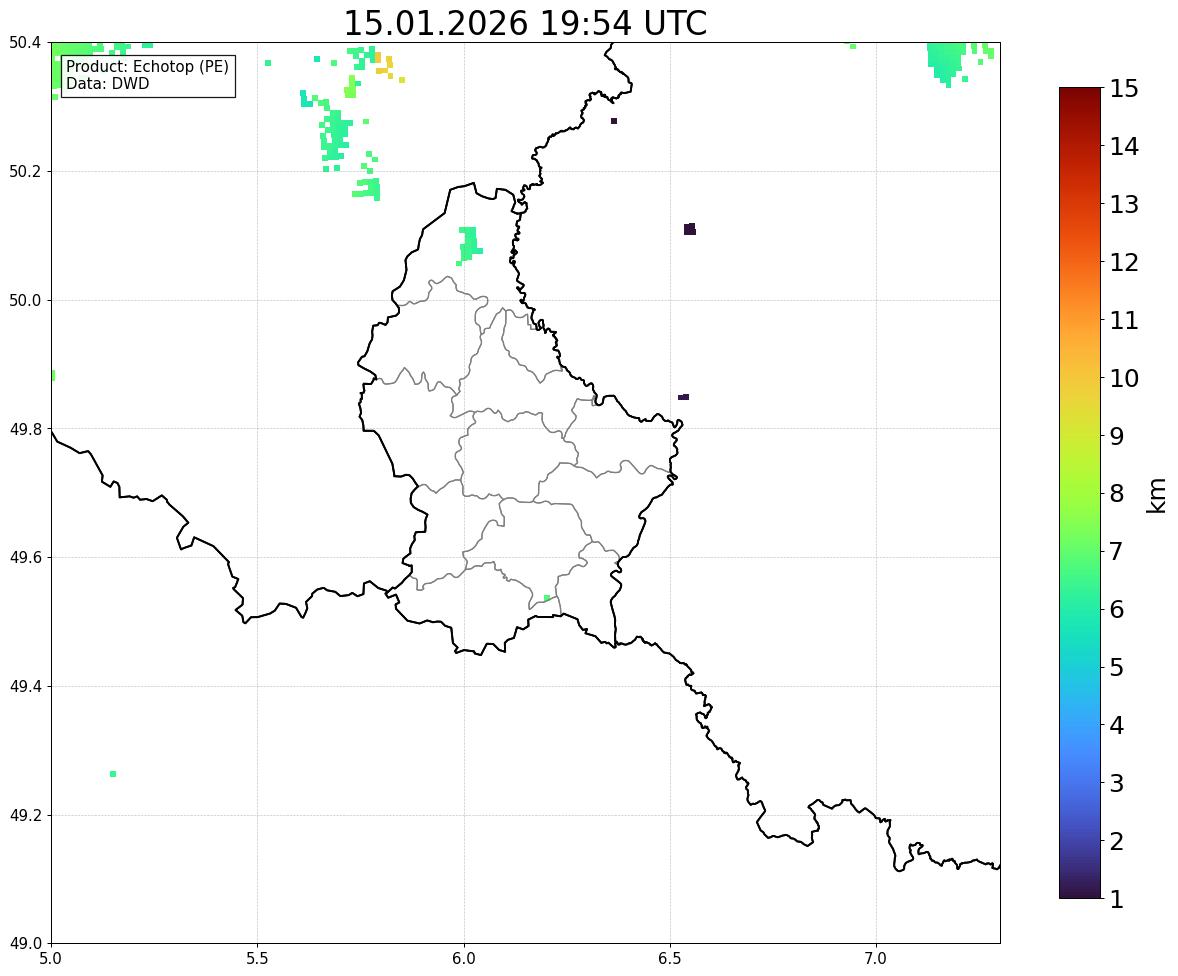Click colorbar tick label "3"
Screen dimensions: 1178x976
pos(1117,783)
